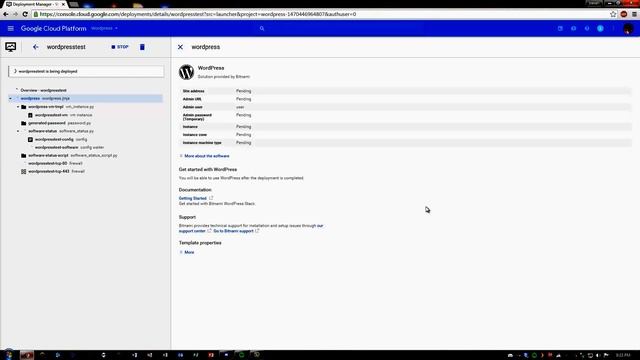Image resolution: width=640 pixels, height=360 pixels.
Task: Click the wordpresstest is being deployed status box
Action: [x=86, y=71]
